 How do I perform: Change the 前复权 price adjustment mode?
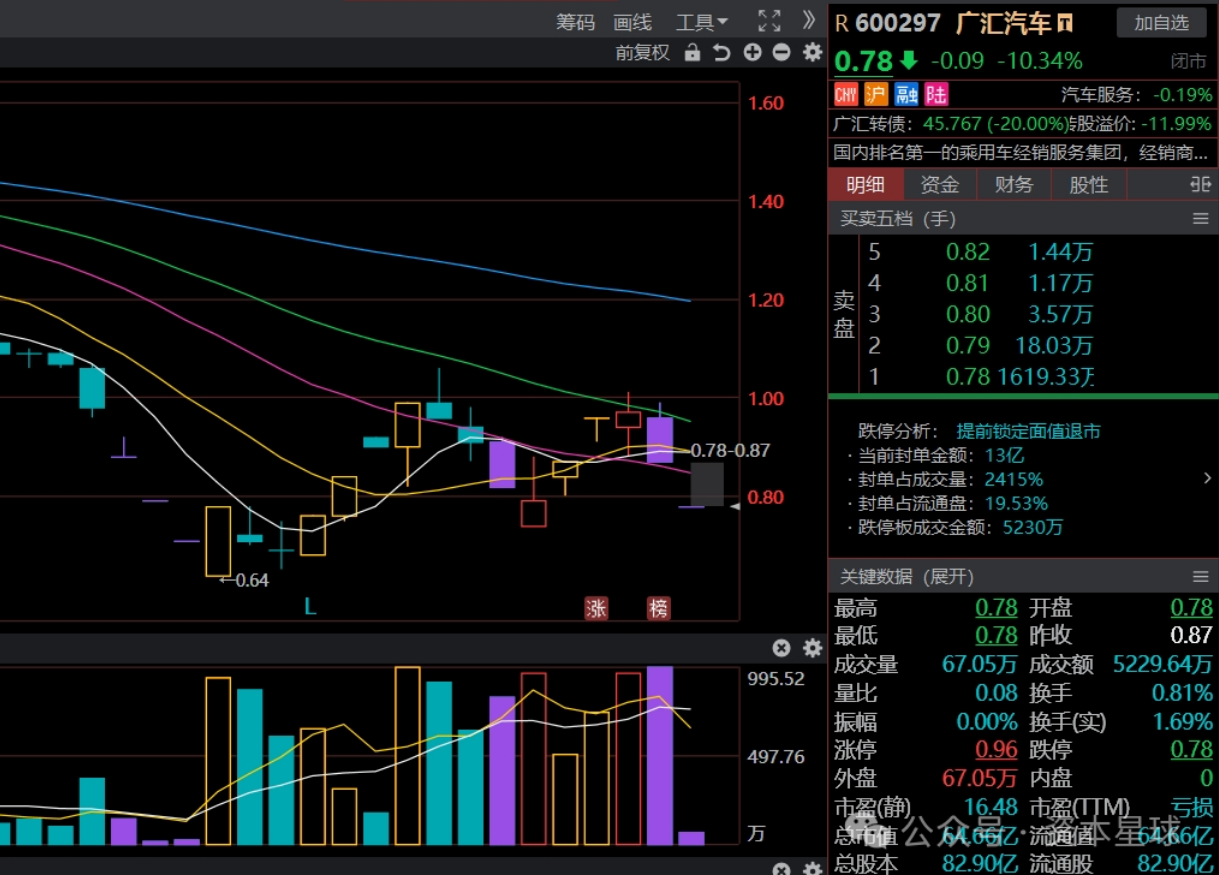(x=642, y=53)
